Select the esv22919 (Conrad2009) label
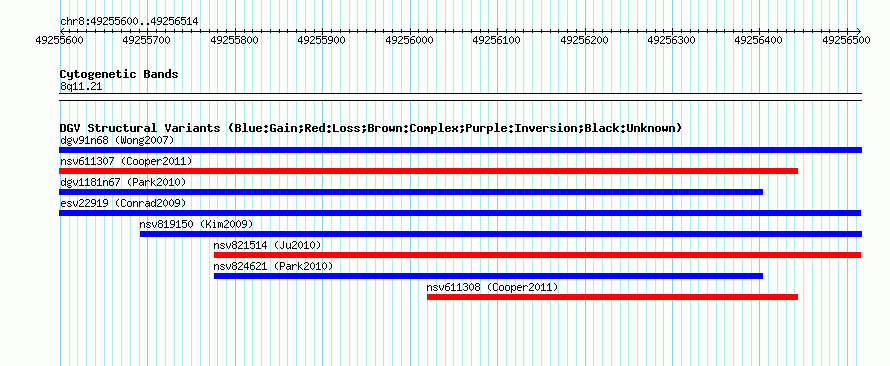Image resolution: width=890 pixels, height=366 pixels. pyautogui.click(x=123, y=203)
